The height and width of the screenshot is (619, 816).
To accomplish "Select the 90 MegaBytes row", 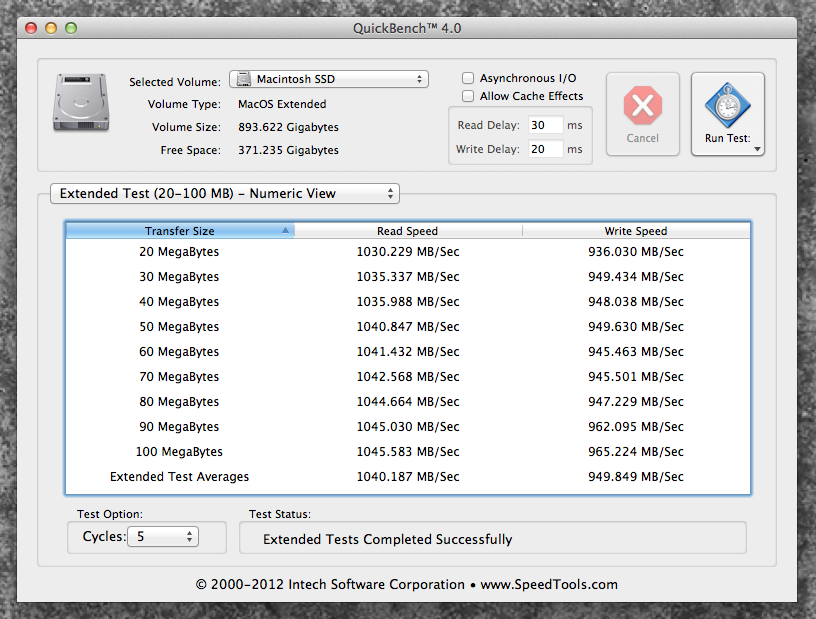I will [x=408, y=426].
